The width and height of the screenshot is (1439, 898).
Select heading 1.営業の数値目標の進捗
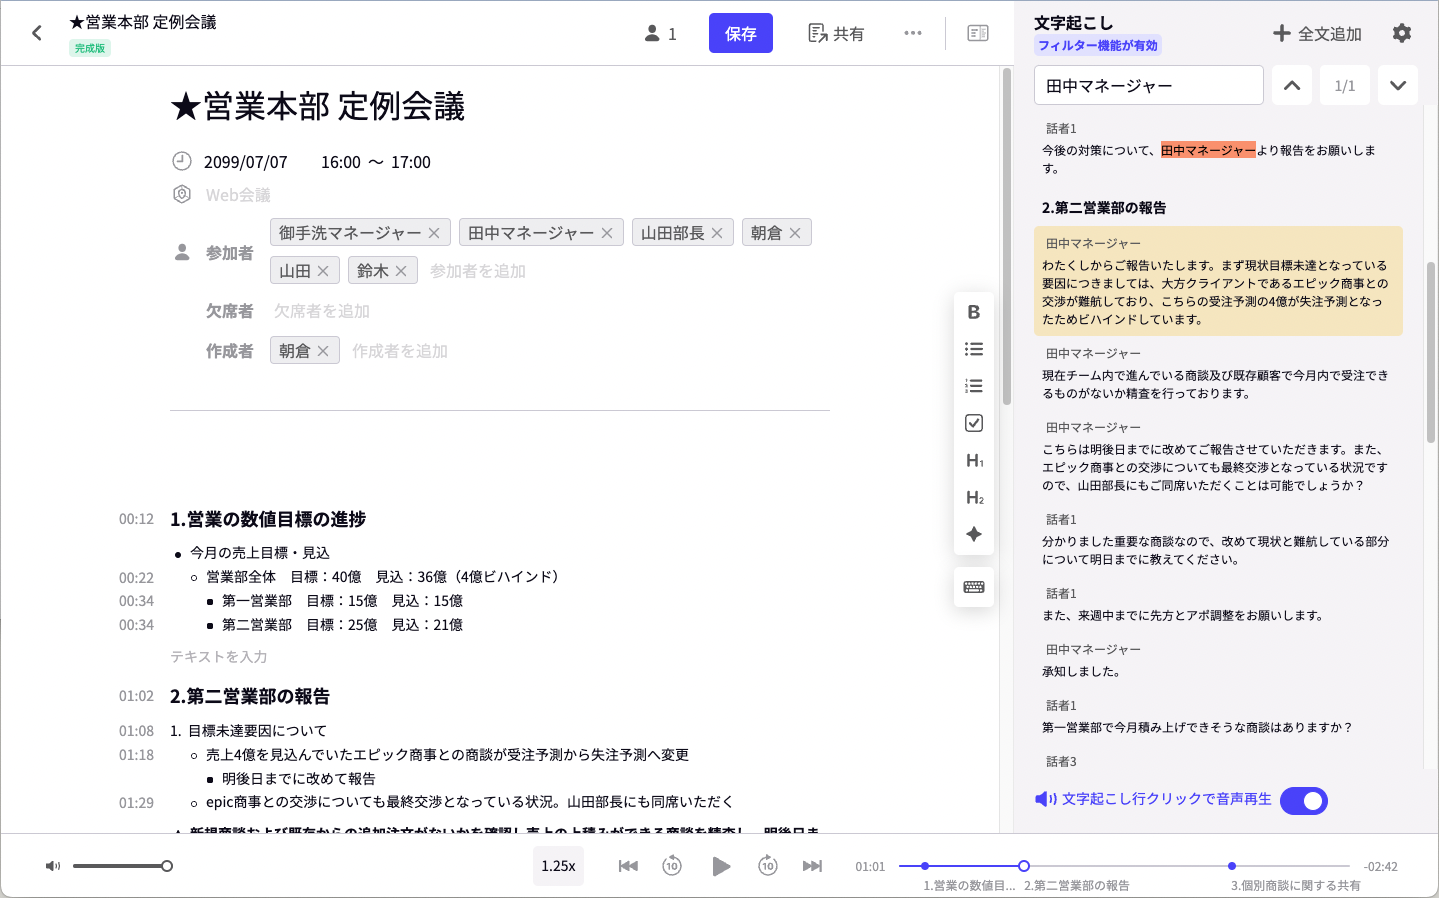click(x=268, y=519)
